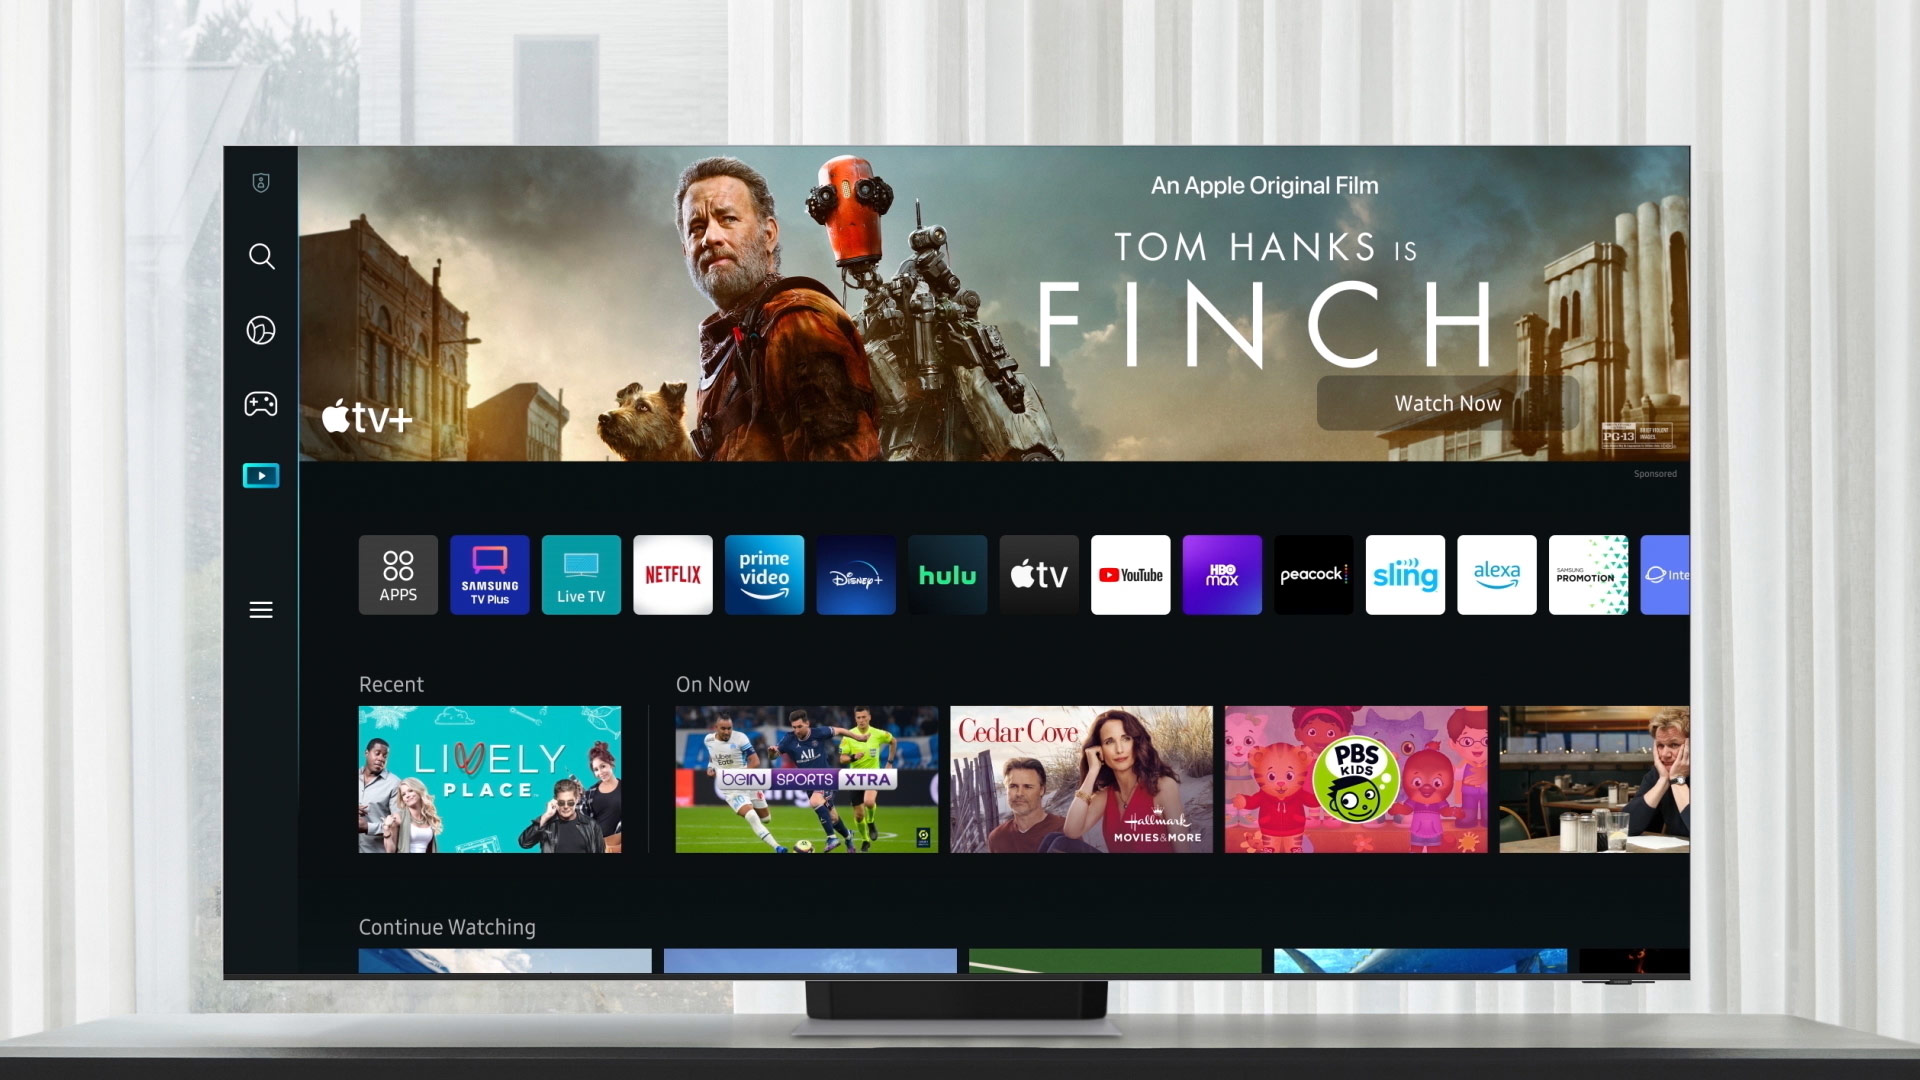1920x1080 pixels.
Task: Select the Disney+ app icon
Action: point(855,574)
